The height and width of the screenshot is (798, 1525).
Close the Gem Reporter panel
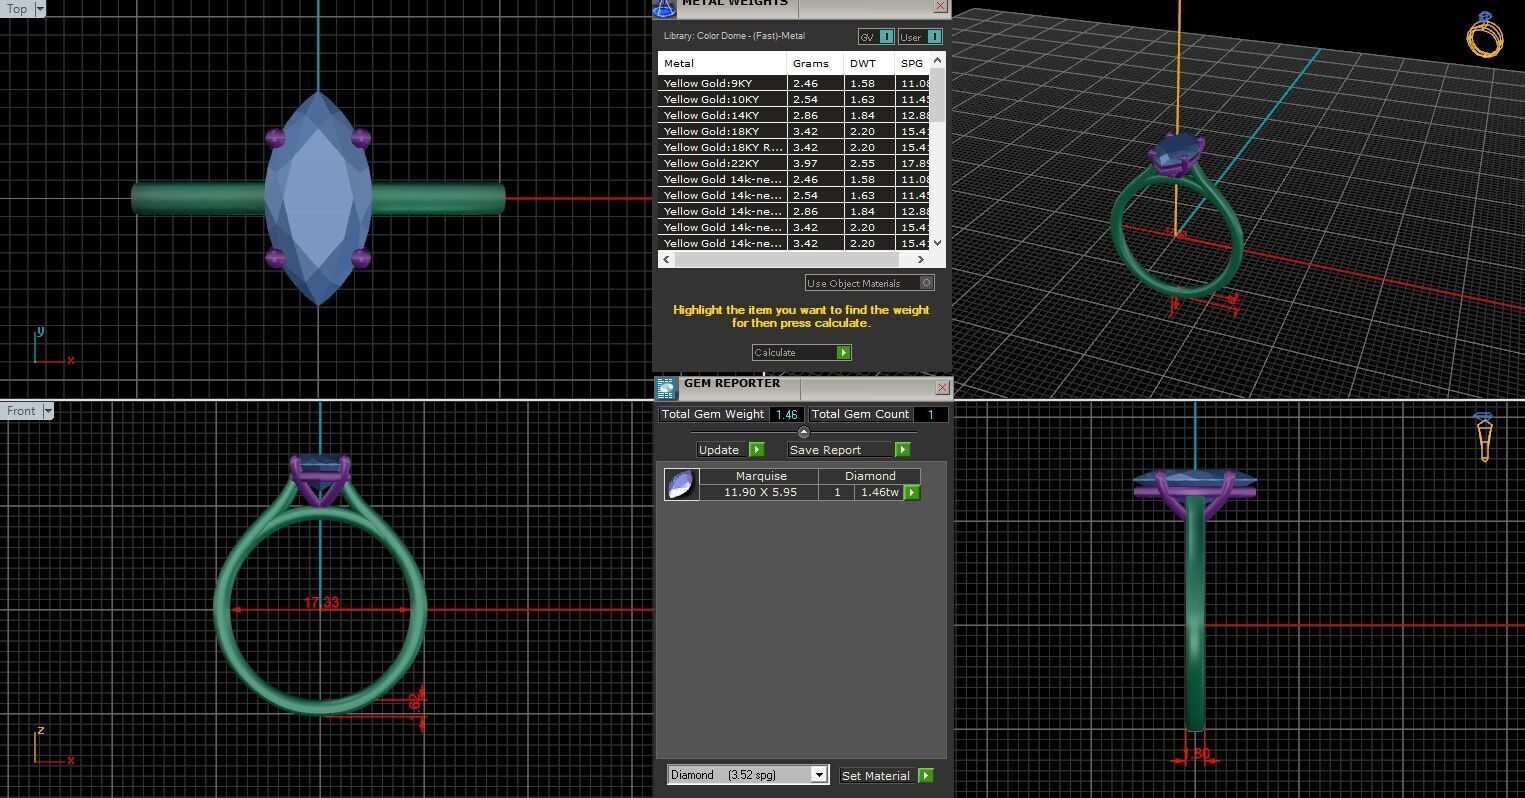pos(942,387)
